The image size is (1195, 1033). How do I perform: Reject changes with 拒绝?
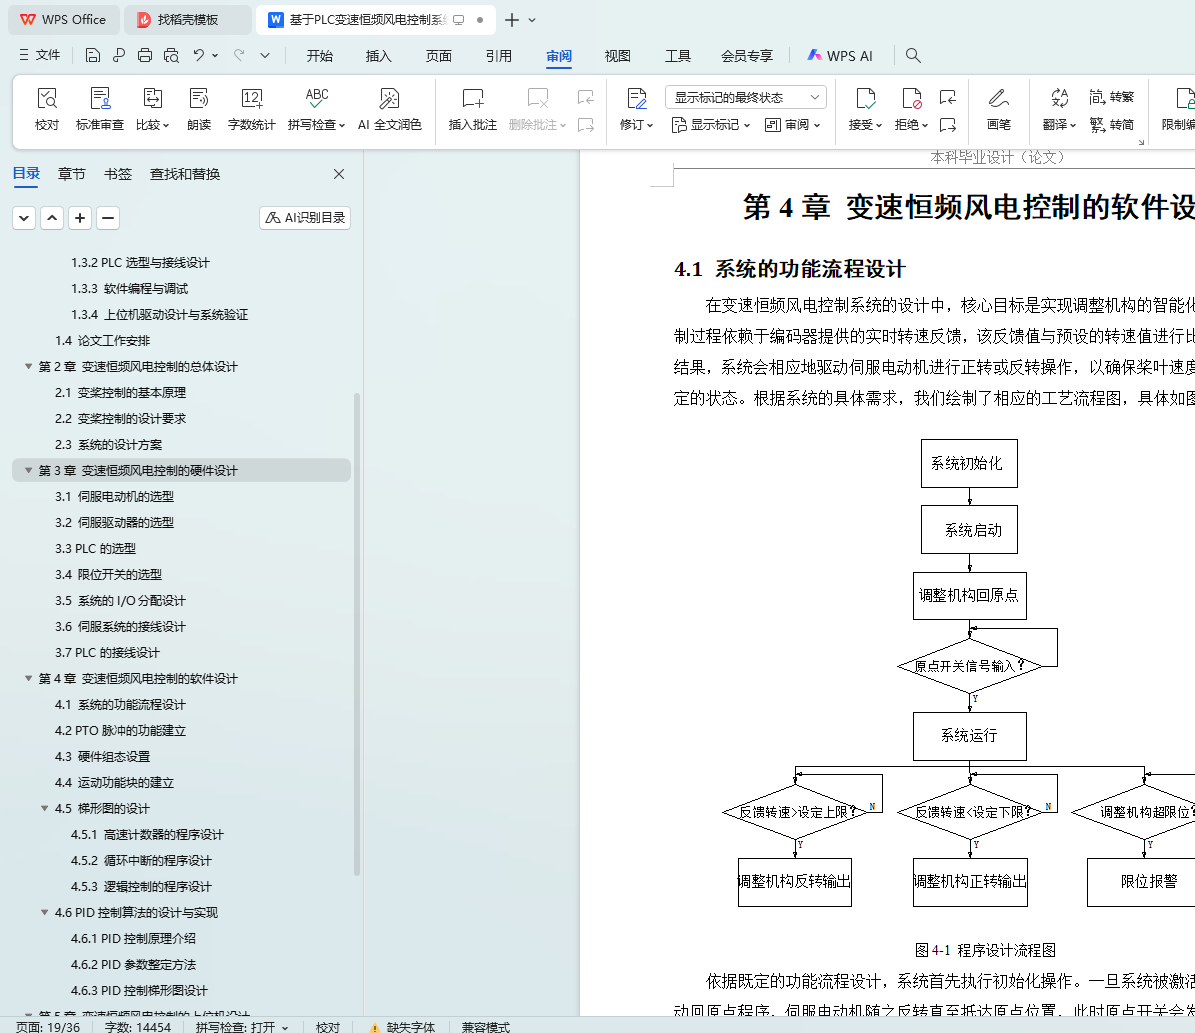pyautogui.click(x=911, y=109)
